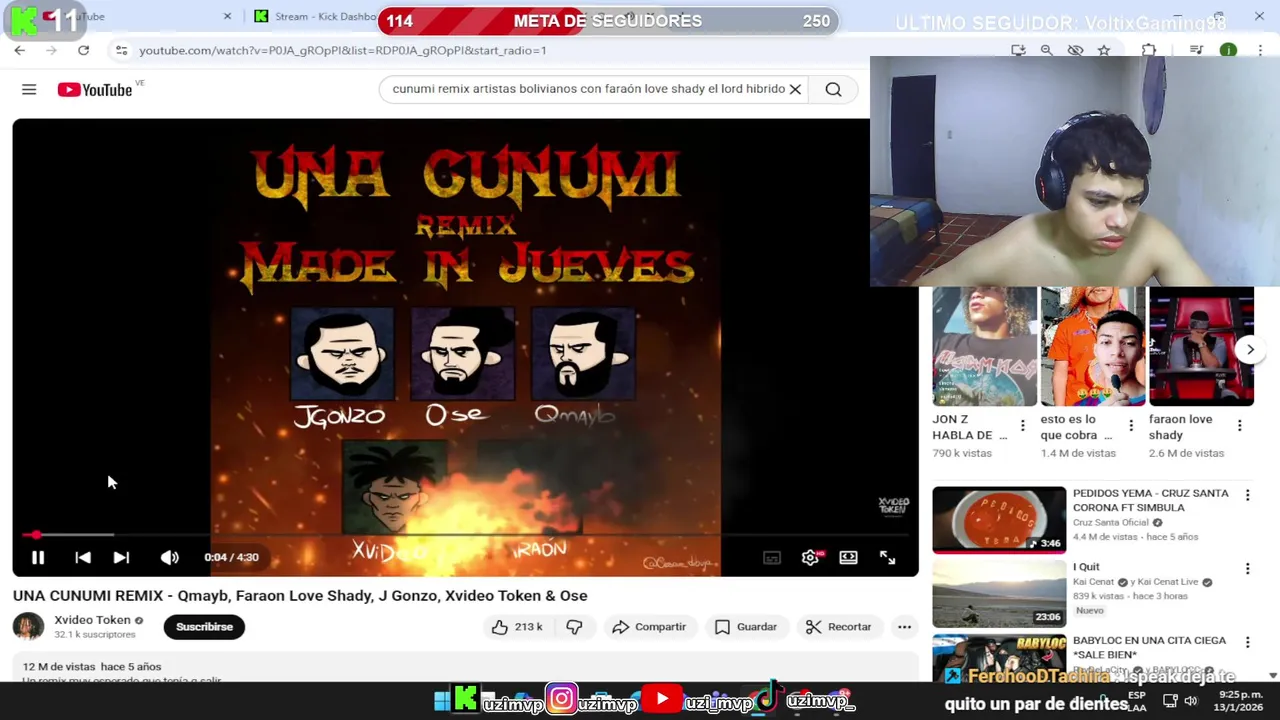Click the install app icon in the address bar

click(1018, 50)
